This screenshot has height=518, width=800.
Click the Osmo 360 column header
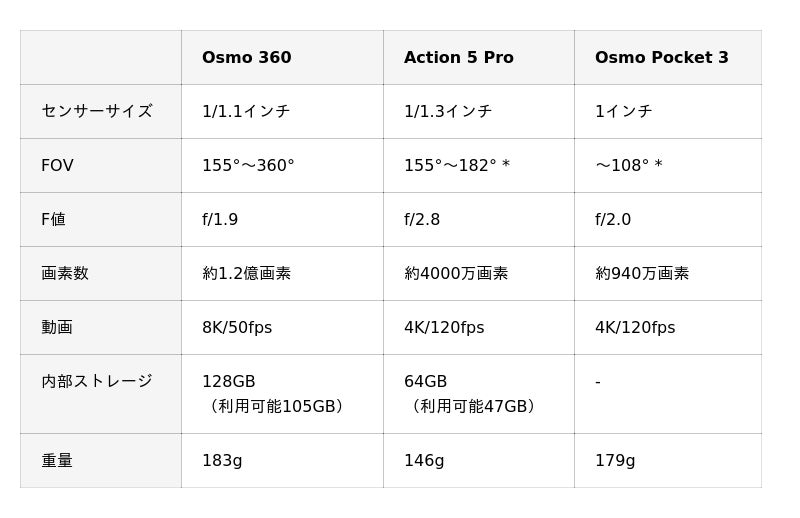247,58
